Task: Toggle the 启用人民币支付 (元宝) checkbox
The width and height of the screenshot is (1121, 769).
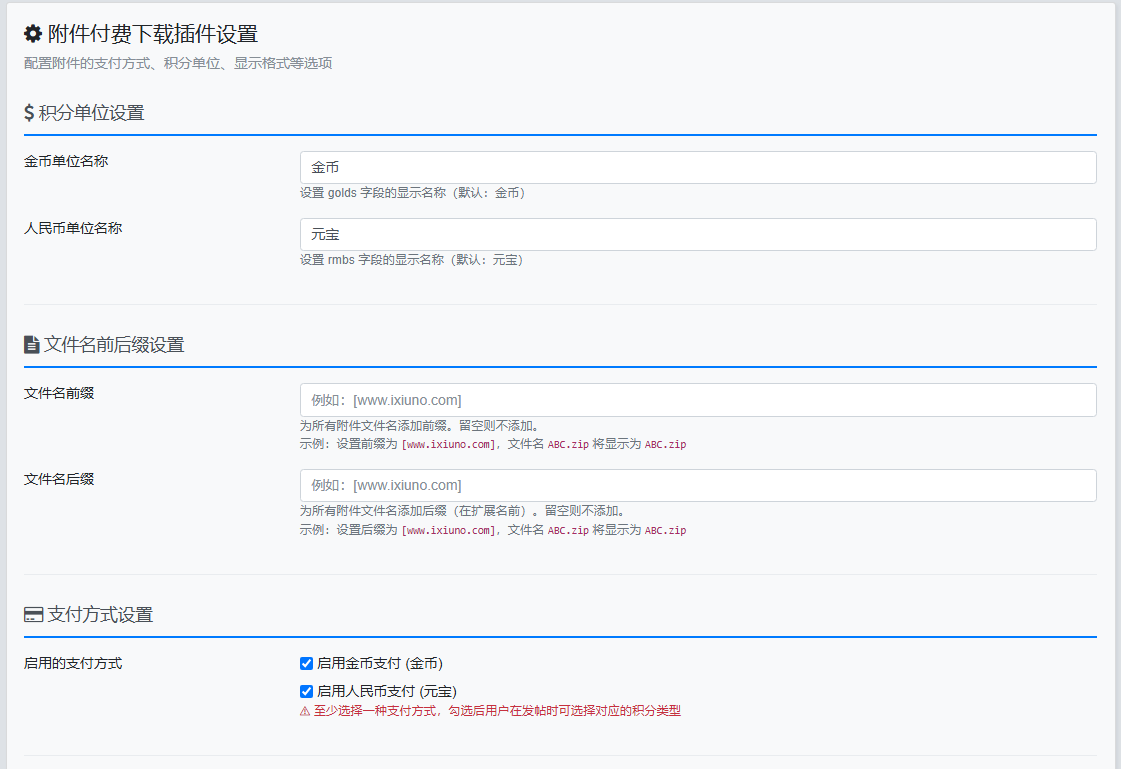Action: tap(307, 691)
